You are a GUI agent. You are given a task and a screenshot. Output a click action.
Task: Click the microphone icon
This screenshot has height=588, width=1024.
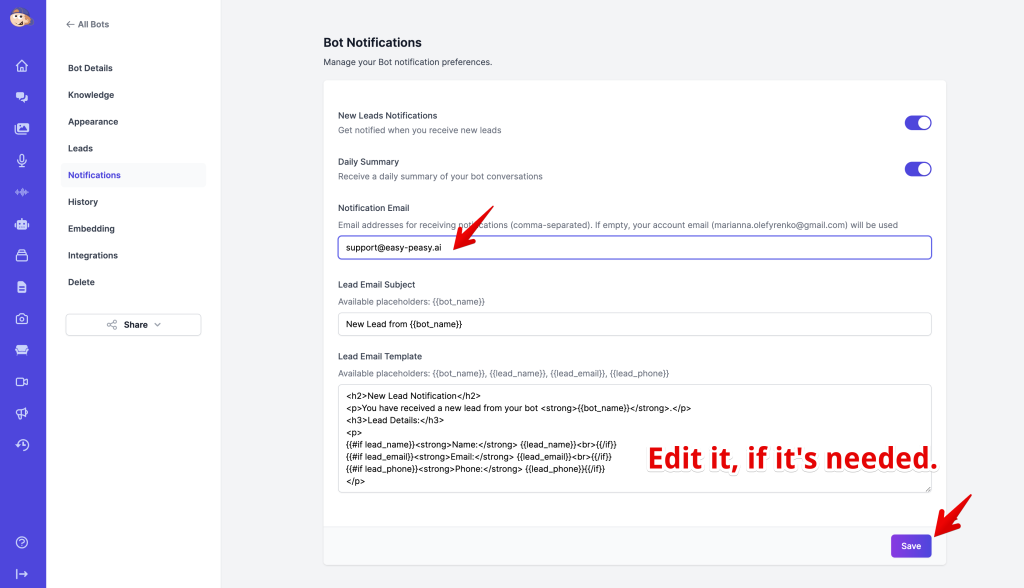coord(22,161)
